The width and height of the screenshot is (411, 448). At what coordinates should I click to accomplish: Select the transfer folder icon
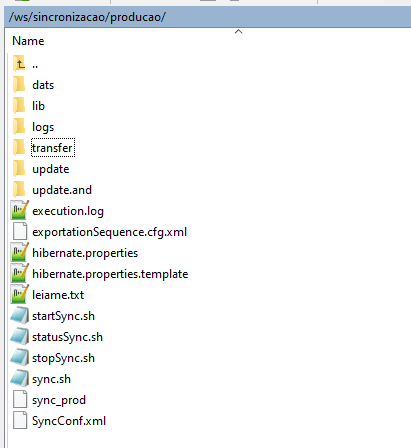[x=19, y=148]
